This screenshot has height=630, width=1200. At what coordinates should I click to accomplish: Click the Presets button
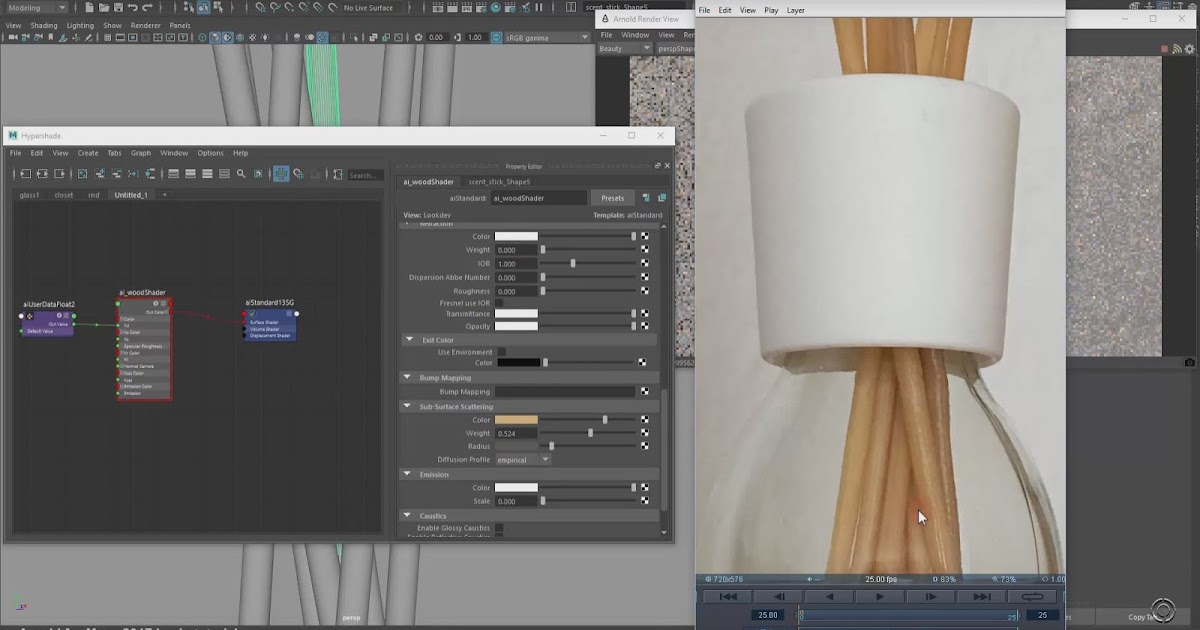pos(612,198)
